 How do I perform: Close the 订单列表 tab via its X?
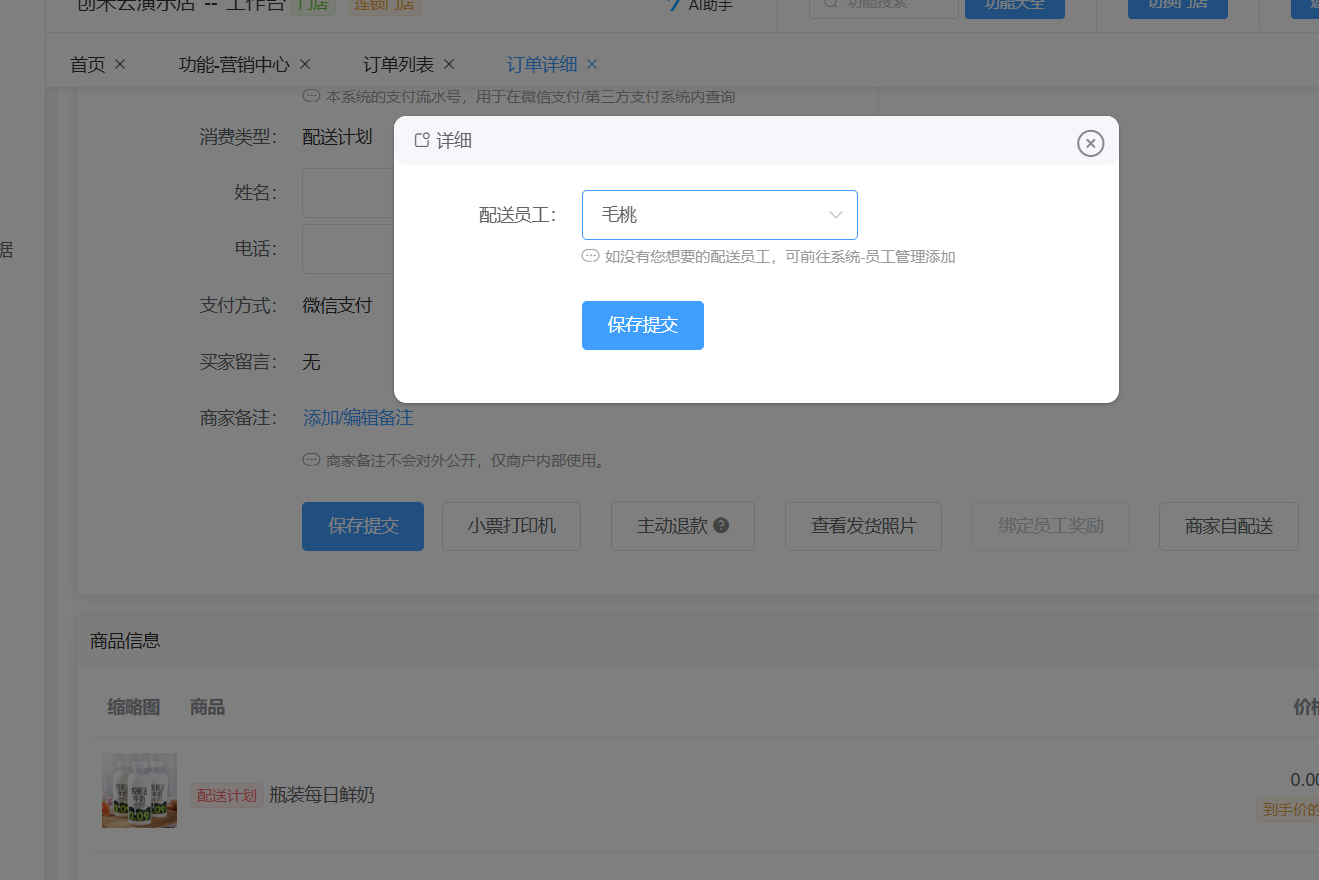tap(449, 64)
